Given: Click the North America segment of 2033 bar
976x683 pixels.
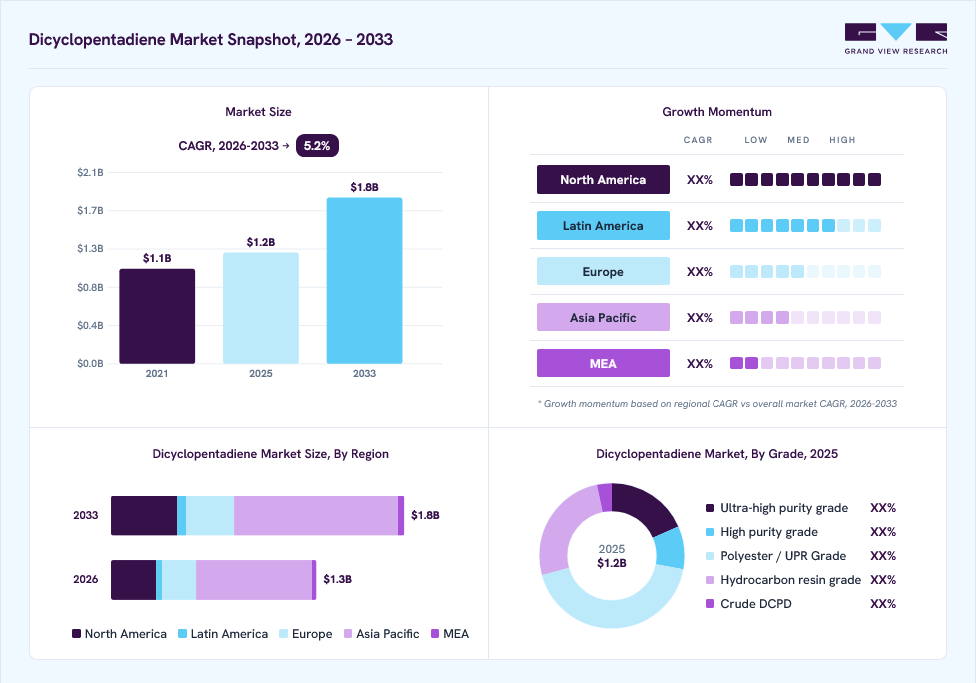Looking at the screenshot, I should click(144, 516).
